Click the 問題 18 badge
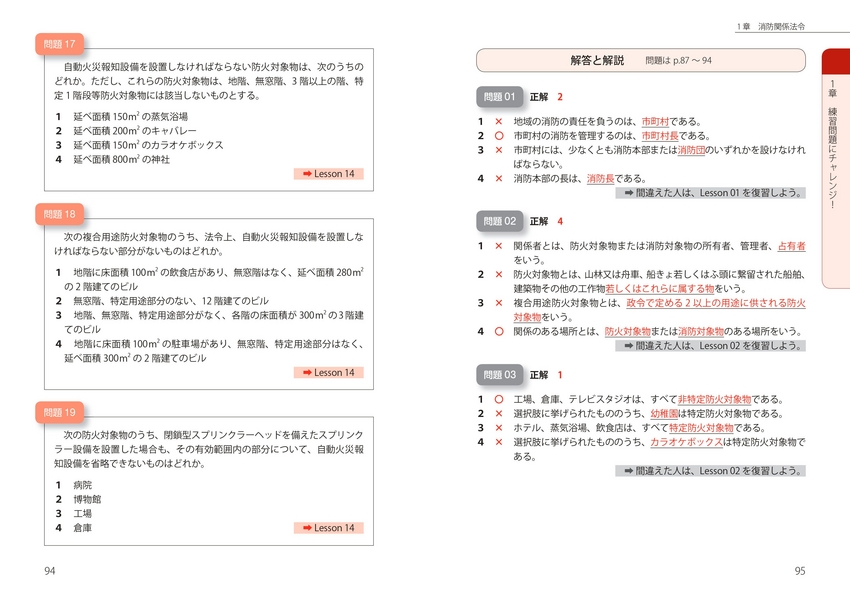Viewport: 850px width, 602px height. coord(60,214)
